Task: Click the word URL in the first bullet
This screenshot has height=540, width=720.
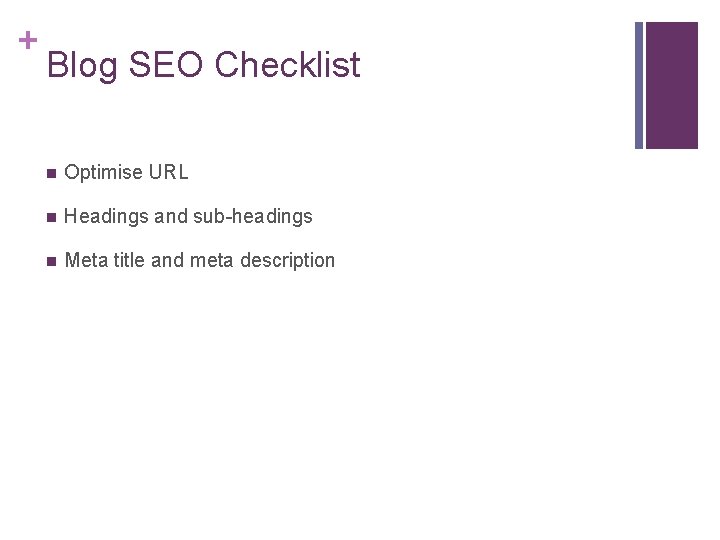Action: tap(169, 172)
